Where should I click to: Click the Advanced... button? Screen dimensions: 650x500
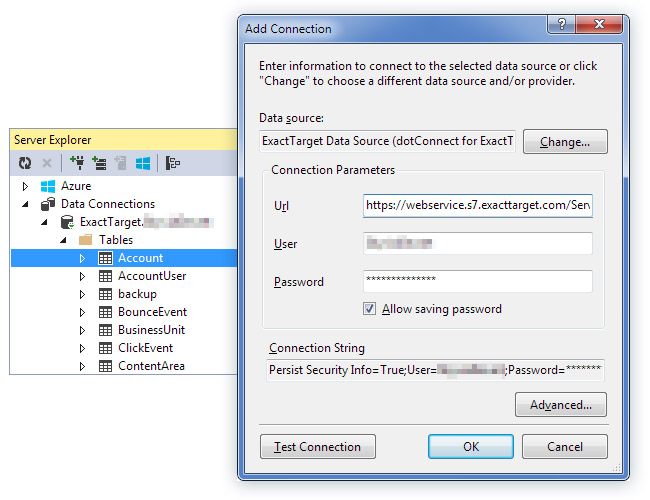[560, 405]
